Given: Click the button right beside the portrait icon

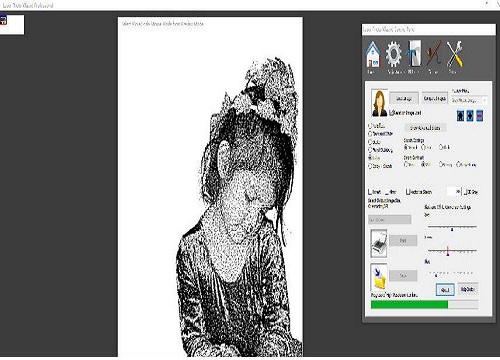Looking at the screenshot, I should tap(404, 98).
